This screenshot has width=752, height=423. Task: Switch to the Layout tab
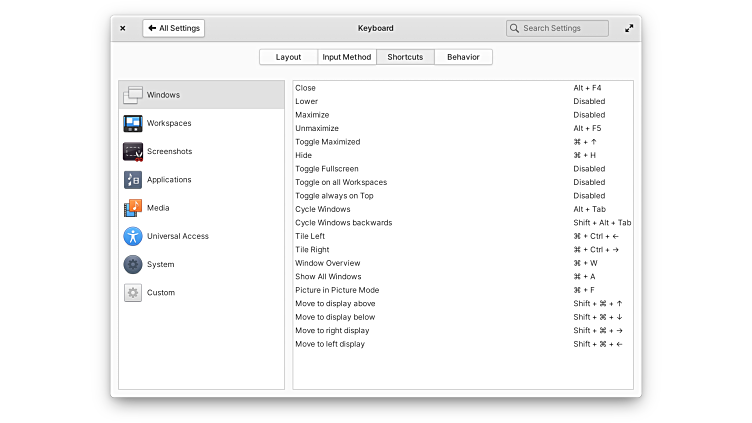point(288,57)
